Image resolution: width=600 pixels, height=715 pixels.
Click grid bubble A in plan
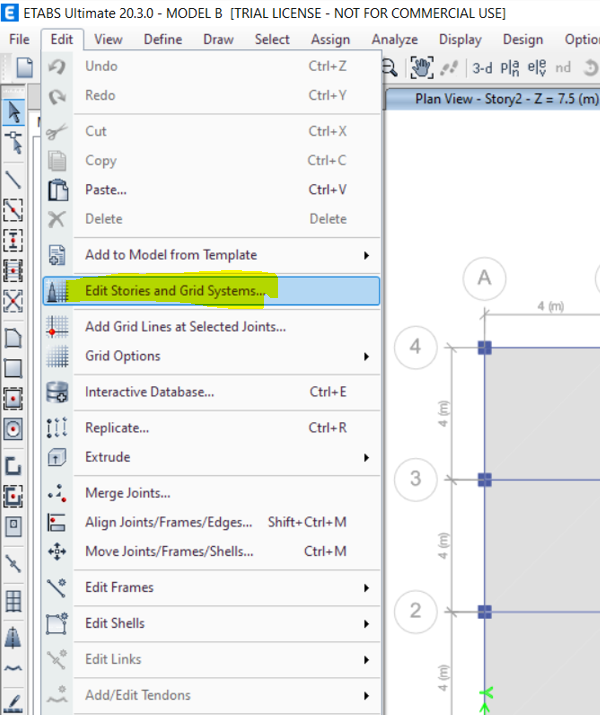[x=484, y=278]
